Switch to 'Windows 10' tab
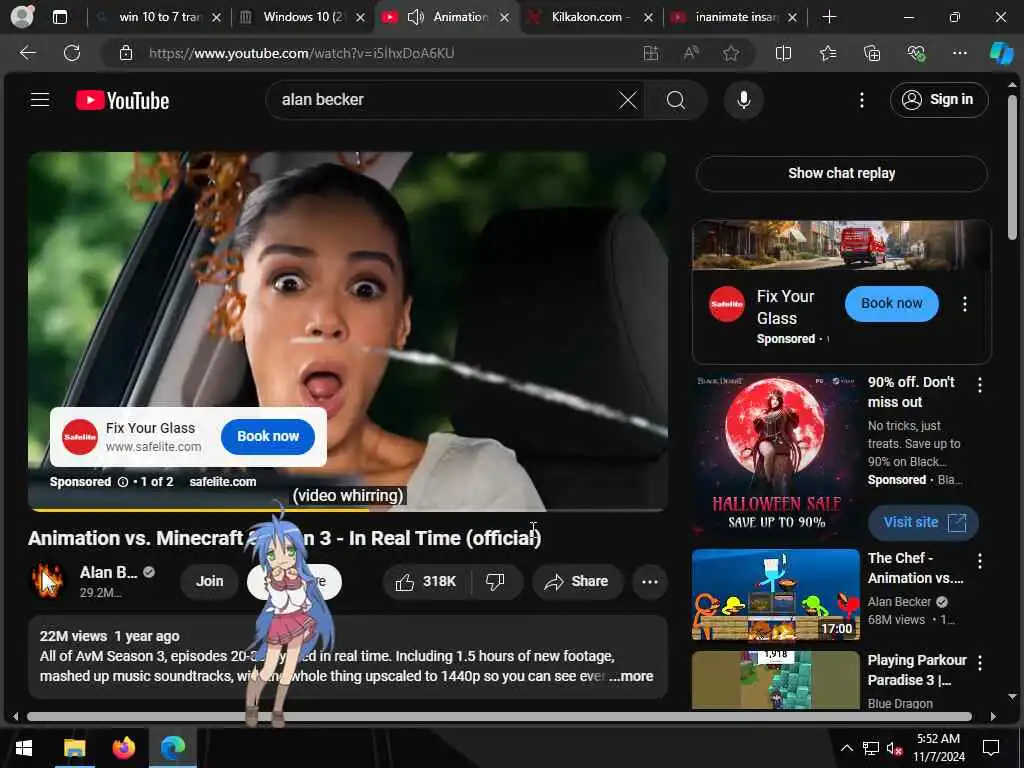 302,17
